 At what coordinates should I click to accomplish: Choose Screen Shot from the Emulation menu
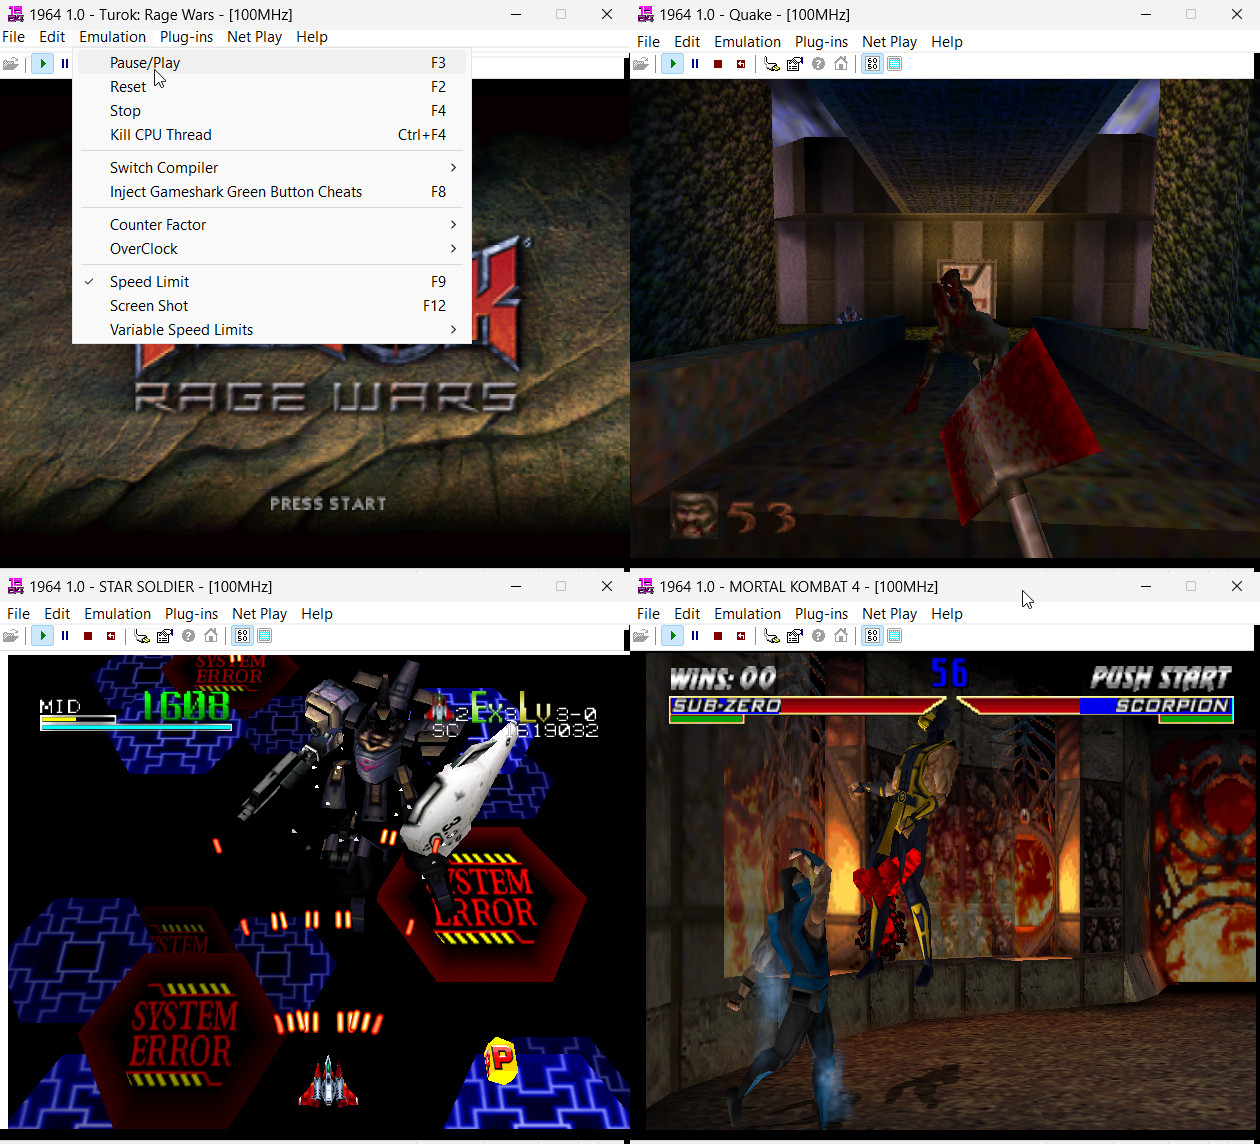pos(272,306)
